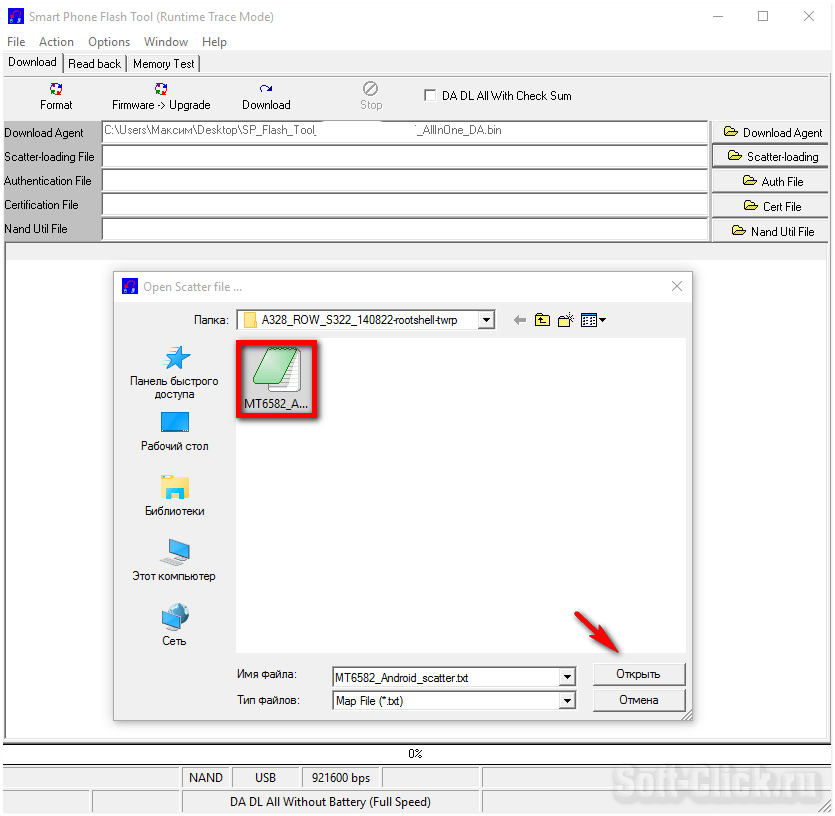Open the Тип файлов dropdown

[567, 701]
